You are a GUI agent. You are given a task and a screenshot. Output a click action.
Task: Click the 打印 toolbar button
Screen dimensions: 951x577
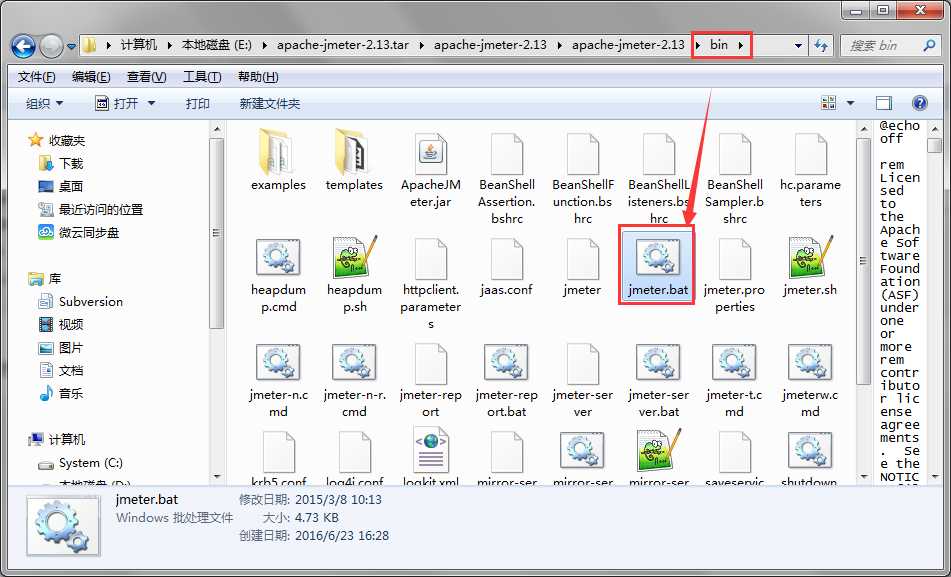[198, 104]
